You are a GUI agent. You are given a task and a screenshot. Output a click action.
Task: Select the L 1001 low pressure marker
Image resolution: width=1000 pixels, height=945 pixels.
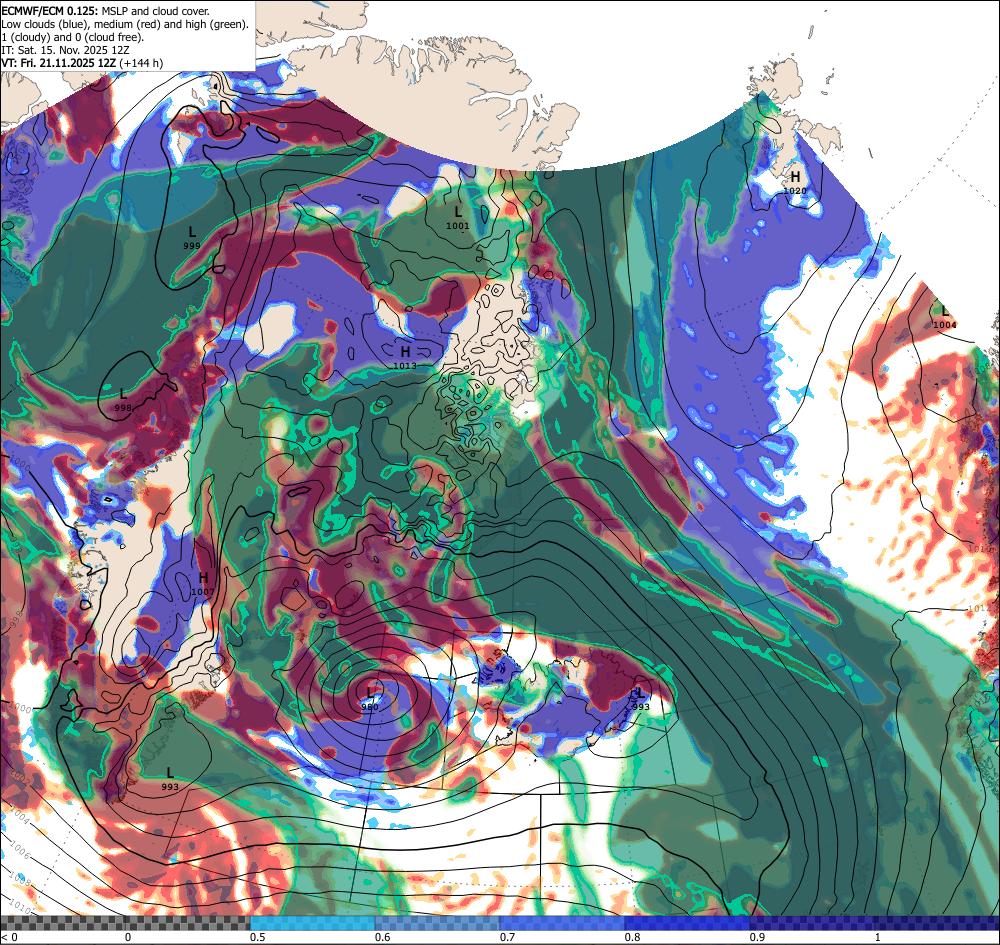(x=458, y=217)
